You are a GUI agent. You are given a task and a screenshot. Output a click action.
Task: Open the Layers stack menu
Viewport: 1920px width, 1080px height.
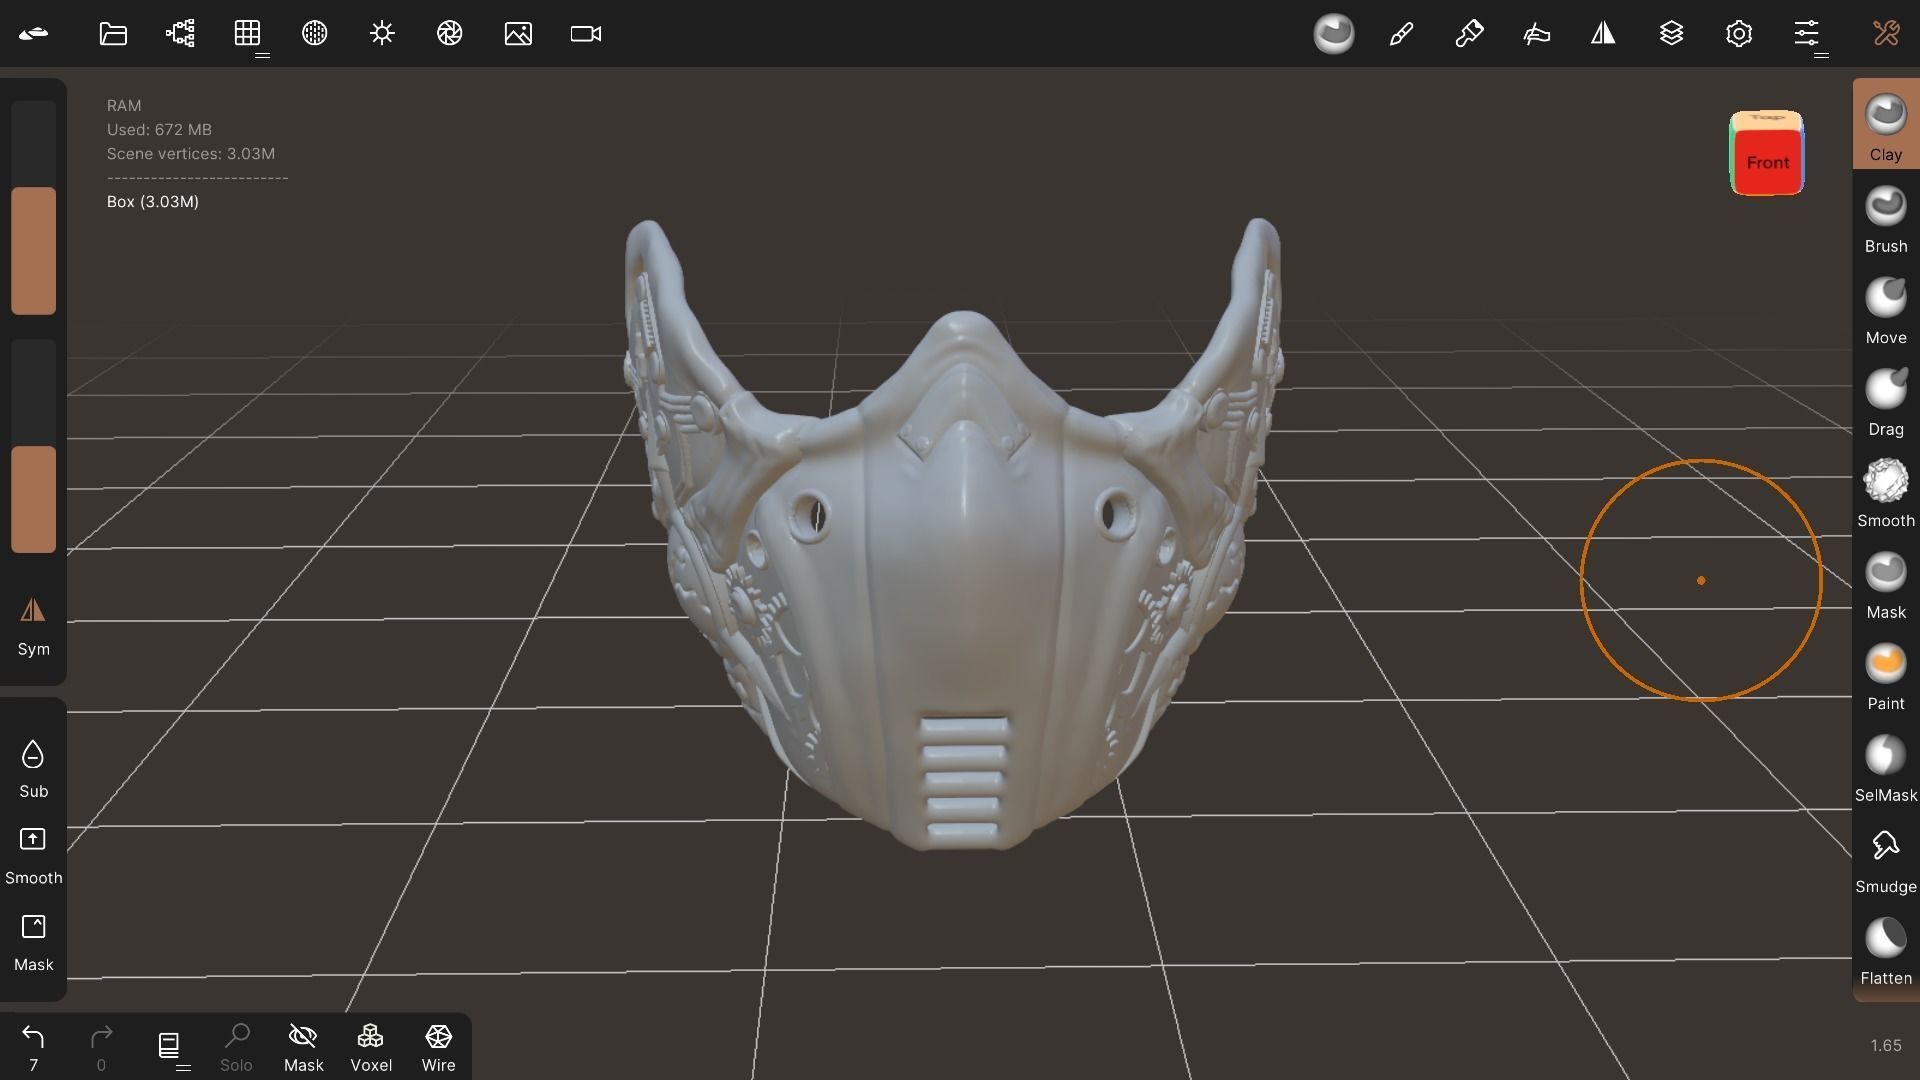coord(1671,34)
